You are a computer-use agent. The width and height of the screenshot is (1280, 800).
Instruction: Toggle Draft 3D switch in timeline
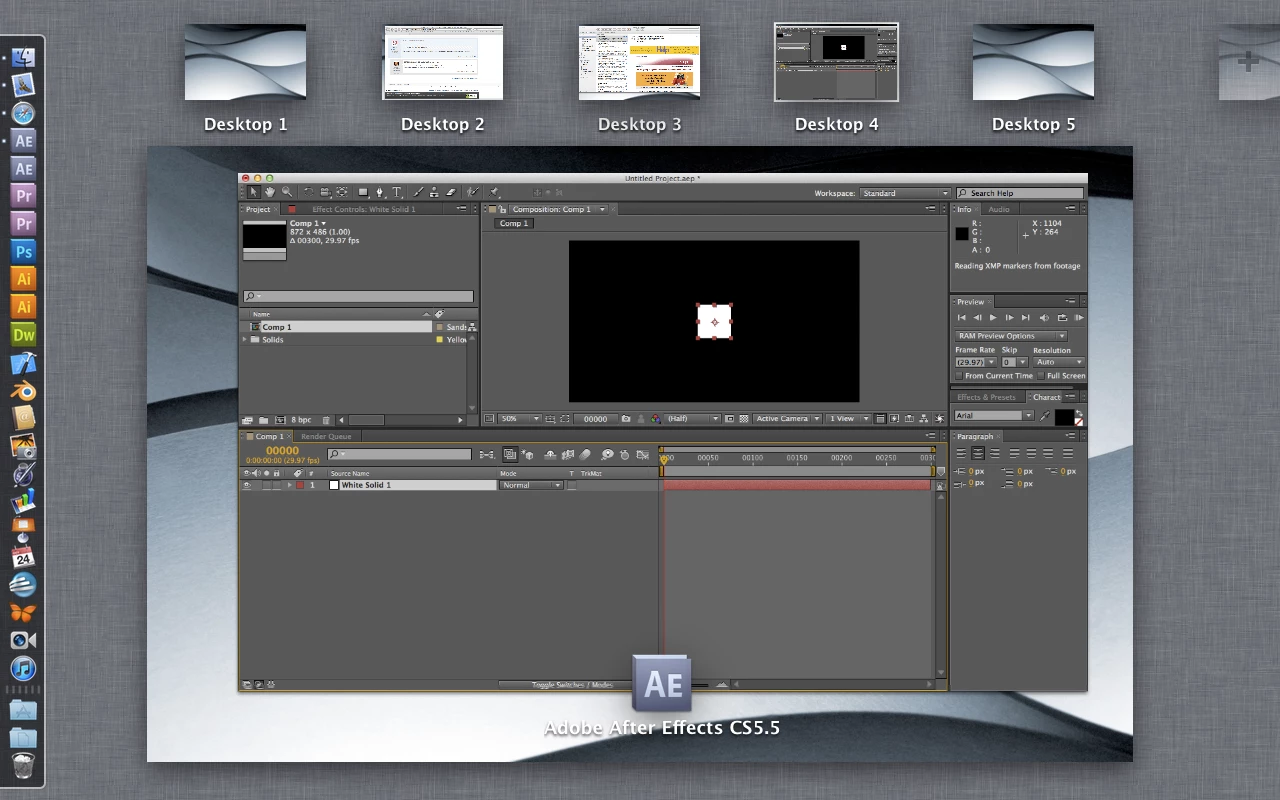[527, 455]
